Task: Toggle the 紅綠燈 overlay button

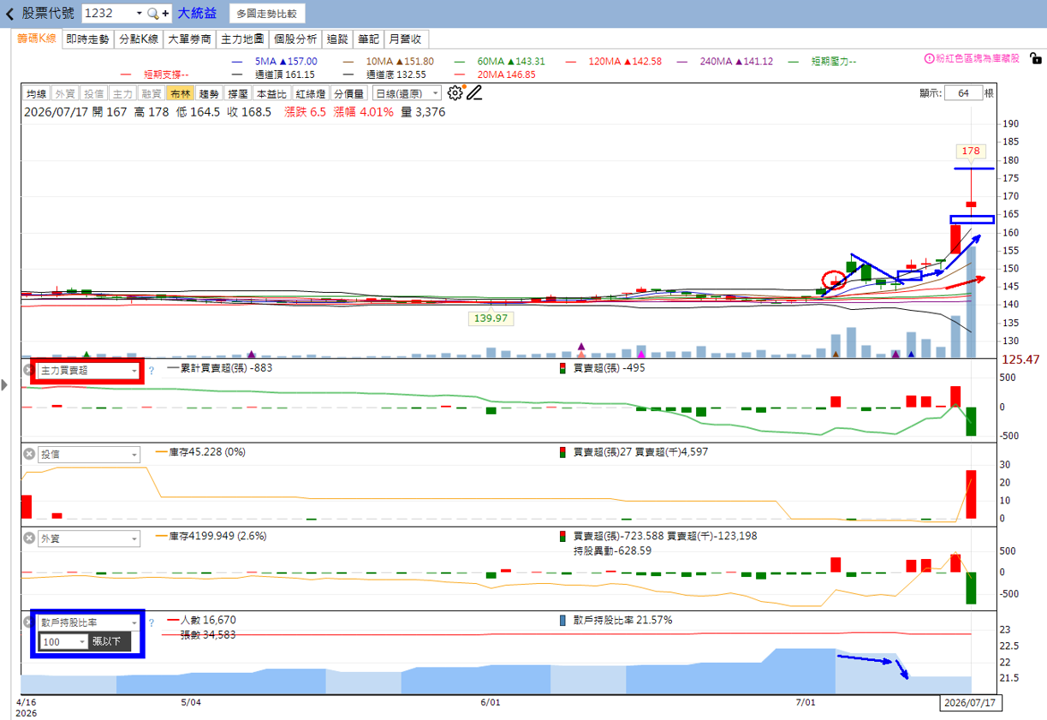Action: coord(310,94)
